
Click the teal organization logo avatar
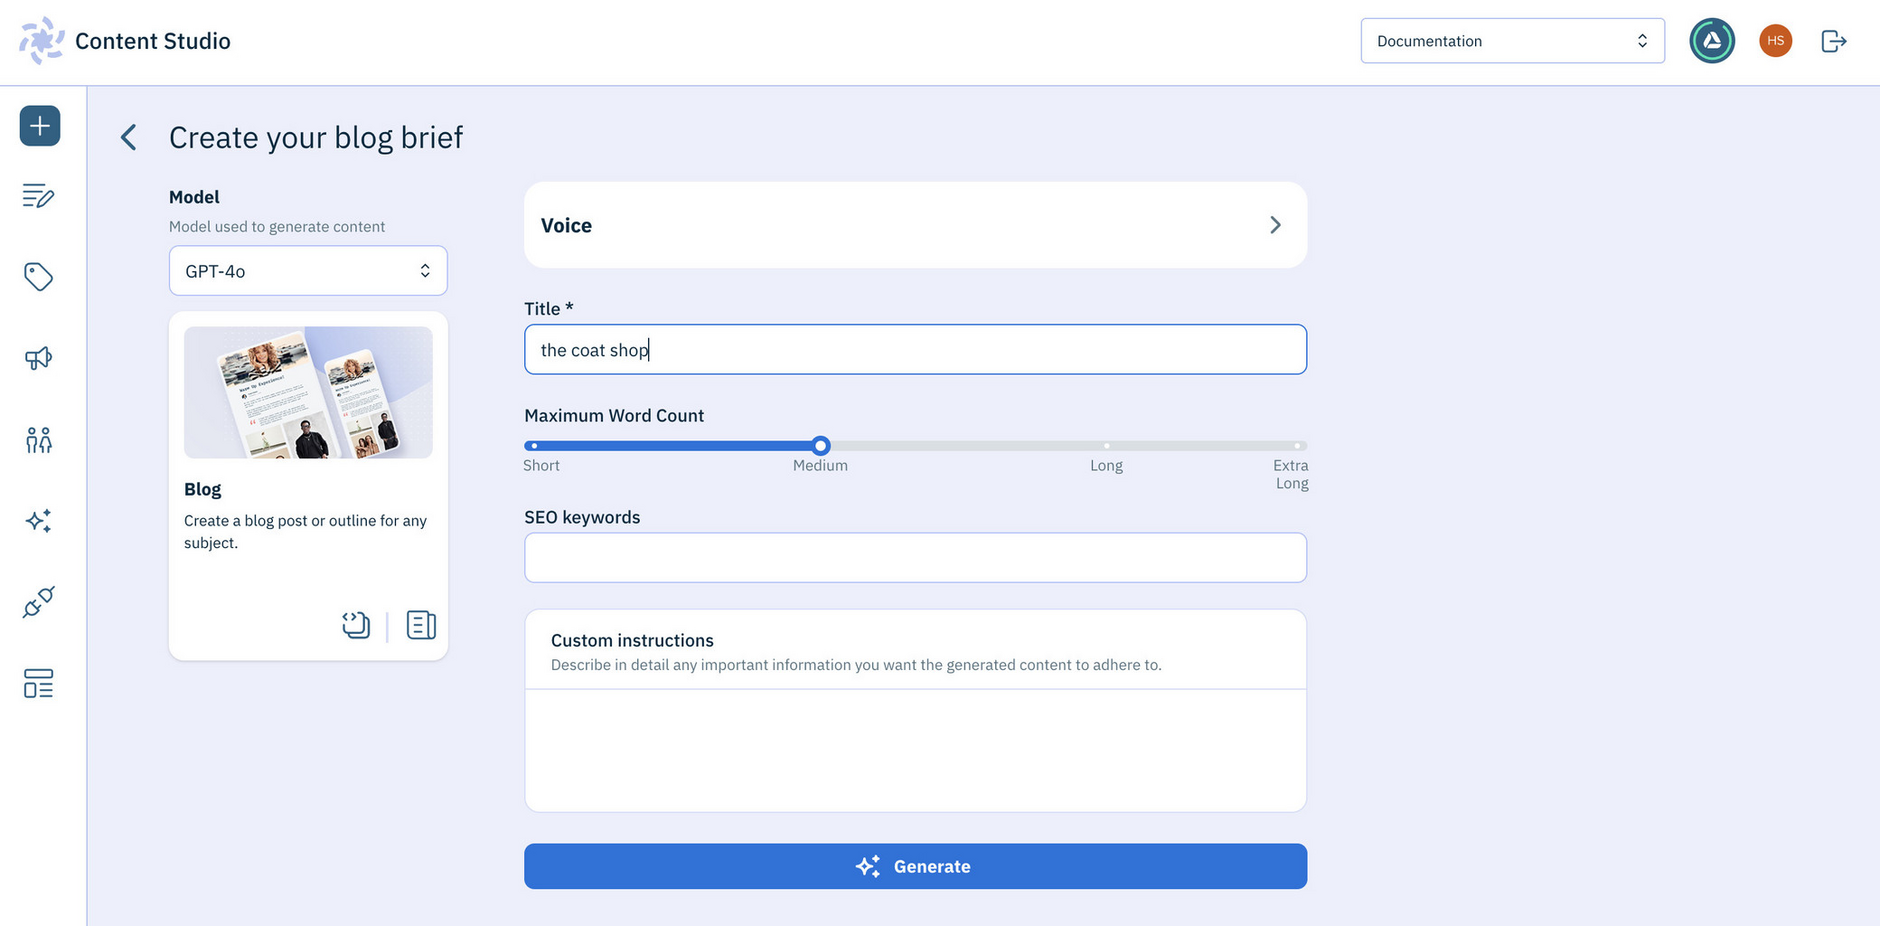click(x=1712, y=41)
